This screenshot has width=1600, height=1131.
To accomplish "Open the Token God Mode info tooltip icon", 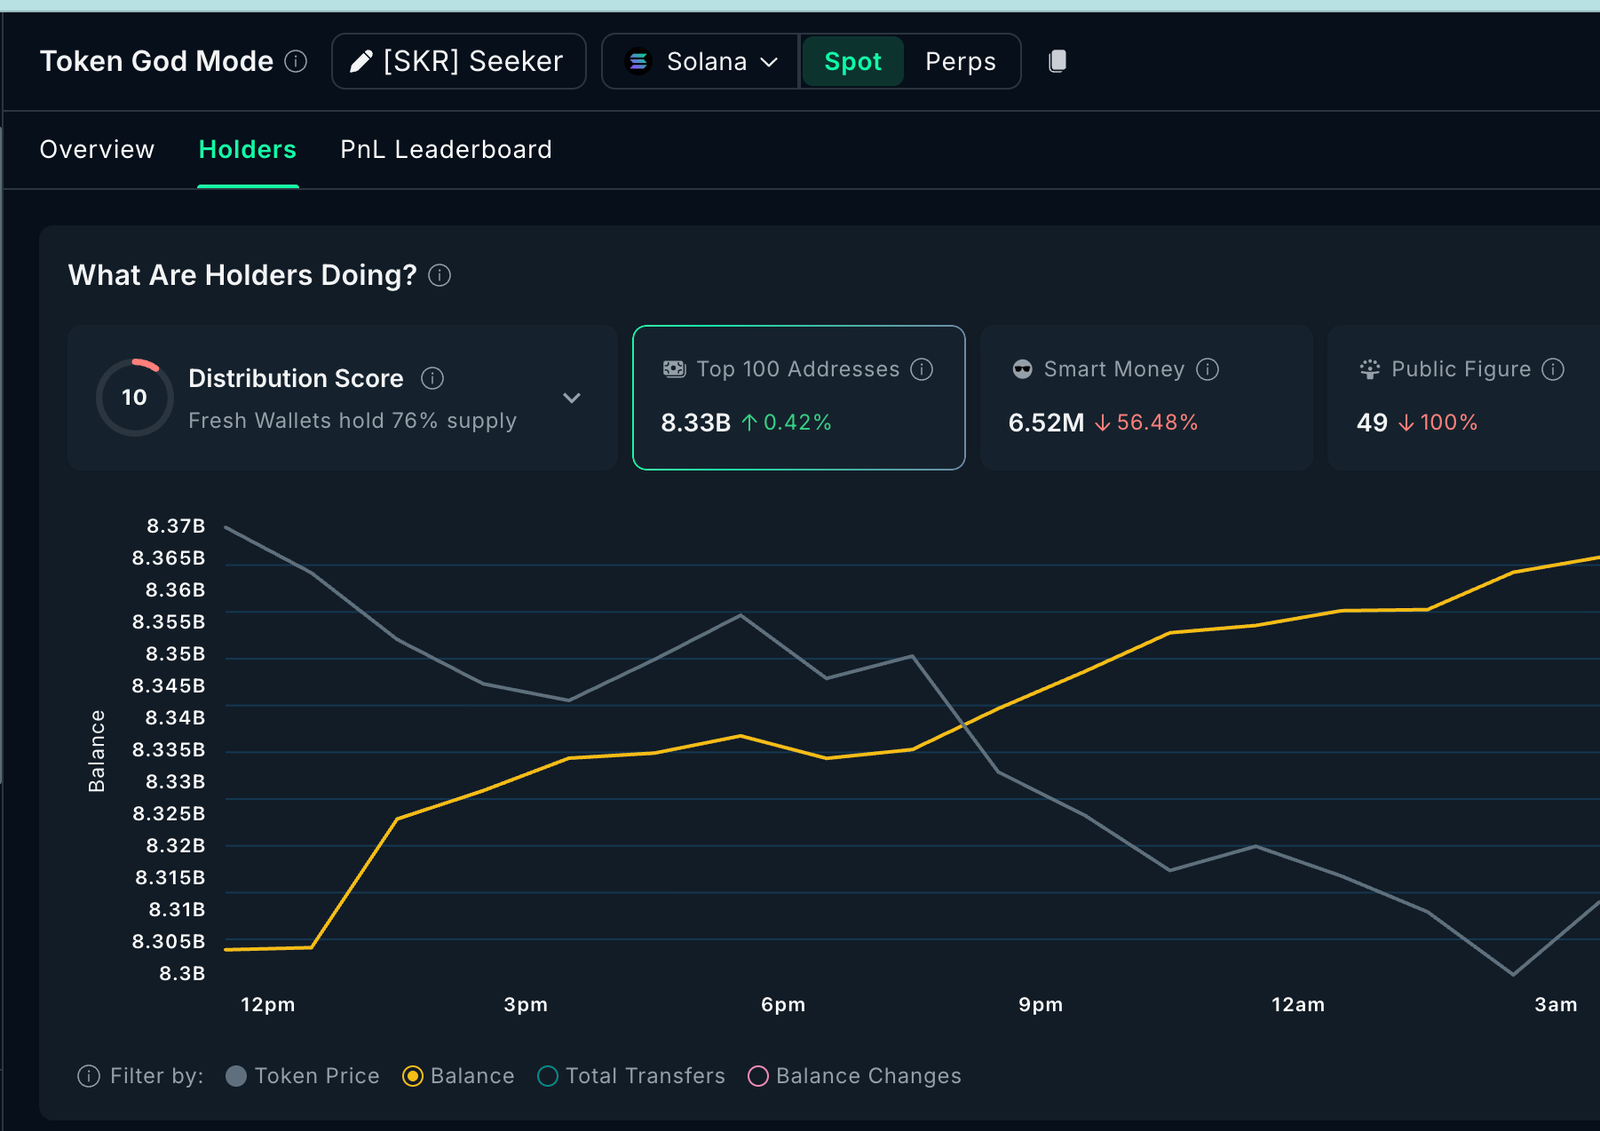I will click(296, 62).
